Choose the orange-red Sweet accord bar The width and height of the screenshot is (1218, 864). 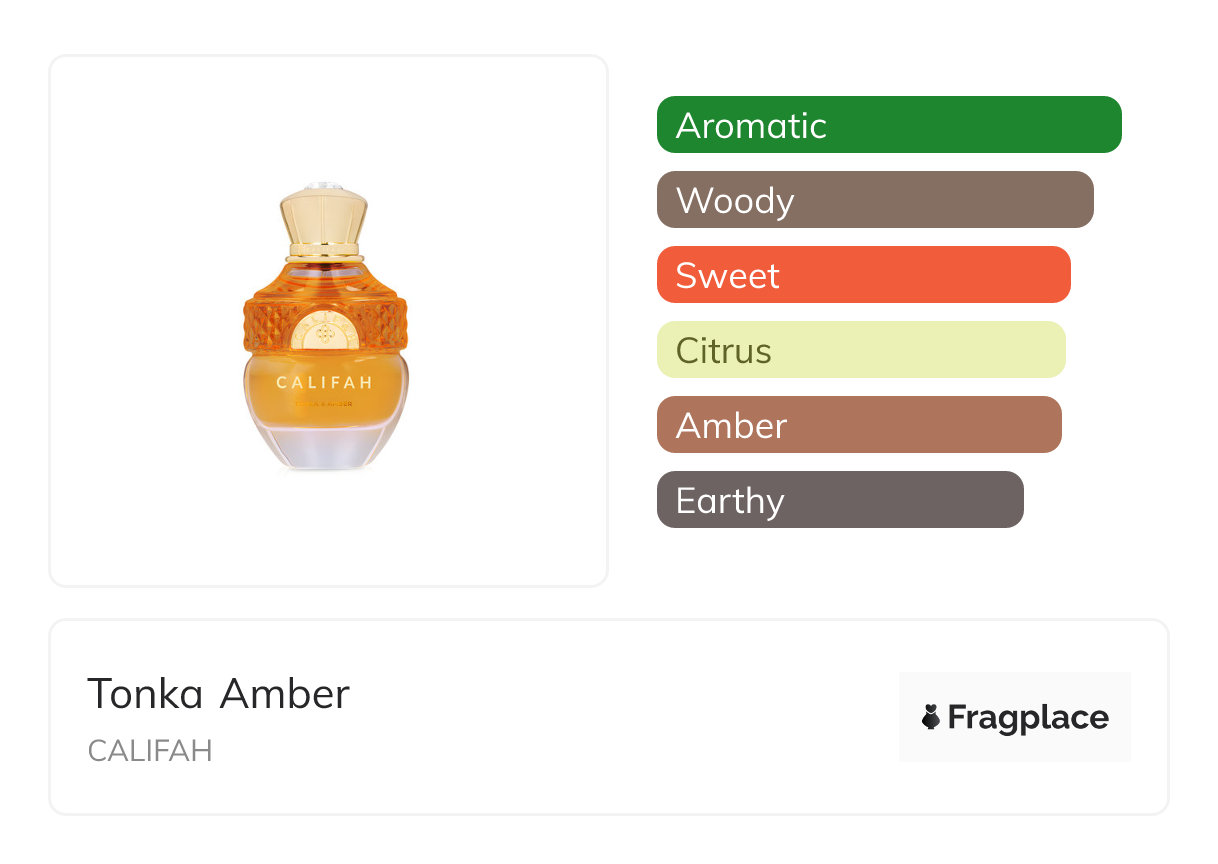click(x=863, y=275)
